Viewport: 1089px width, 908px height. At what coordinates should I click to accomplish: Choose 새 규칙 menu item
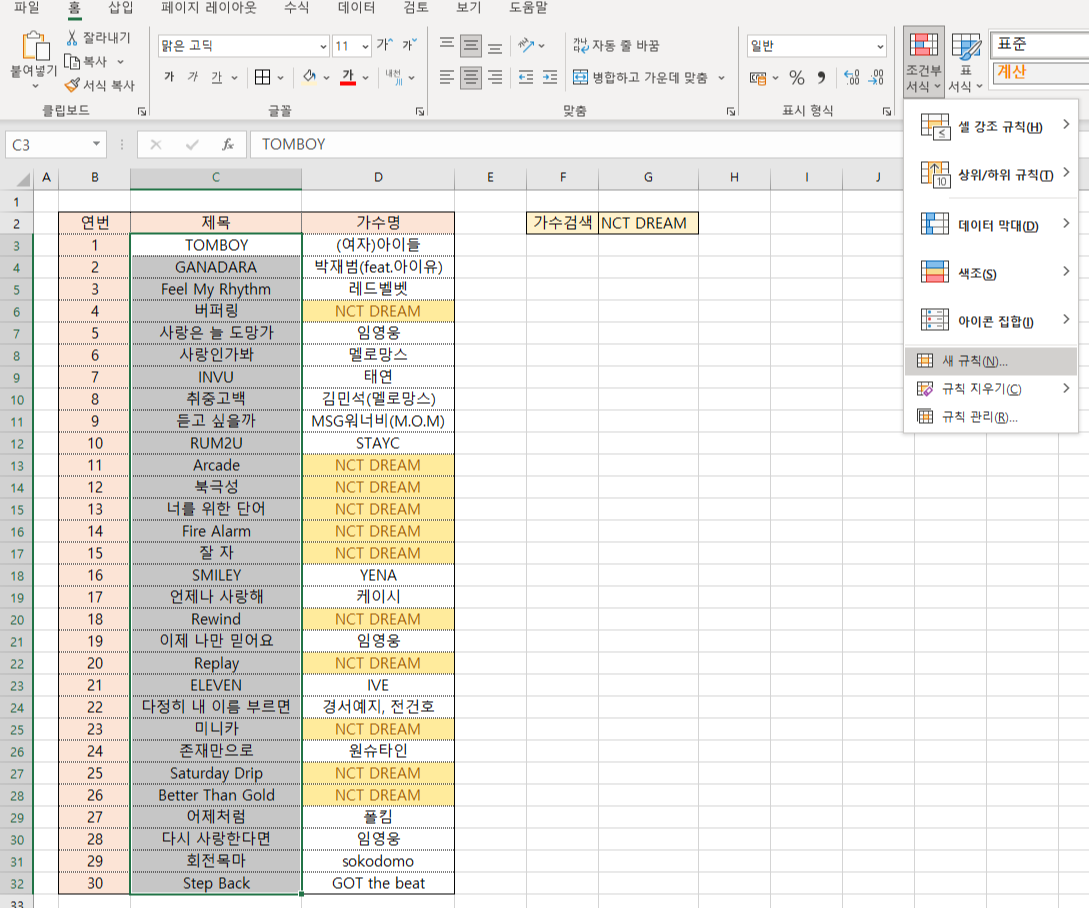pyautogui.click(x=992, y=361)
